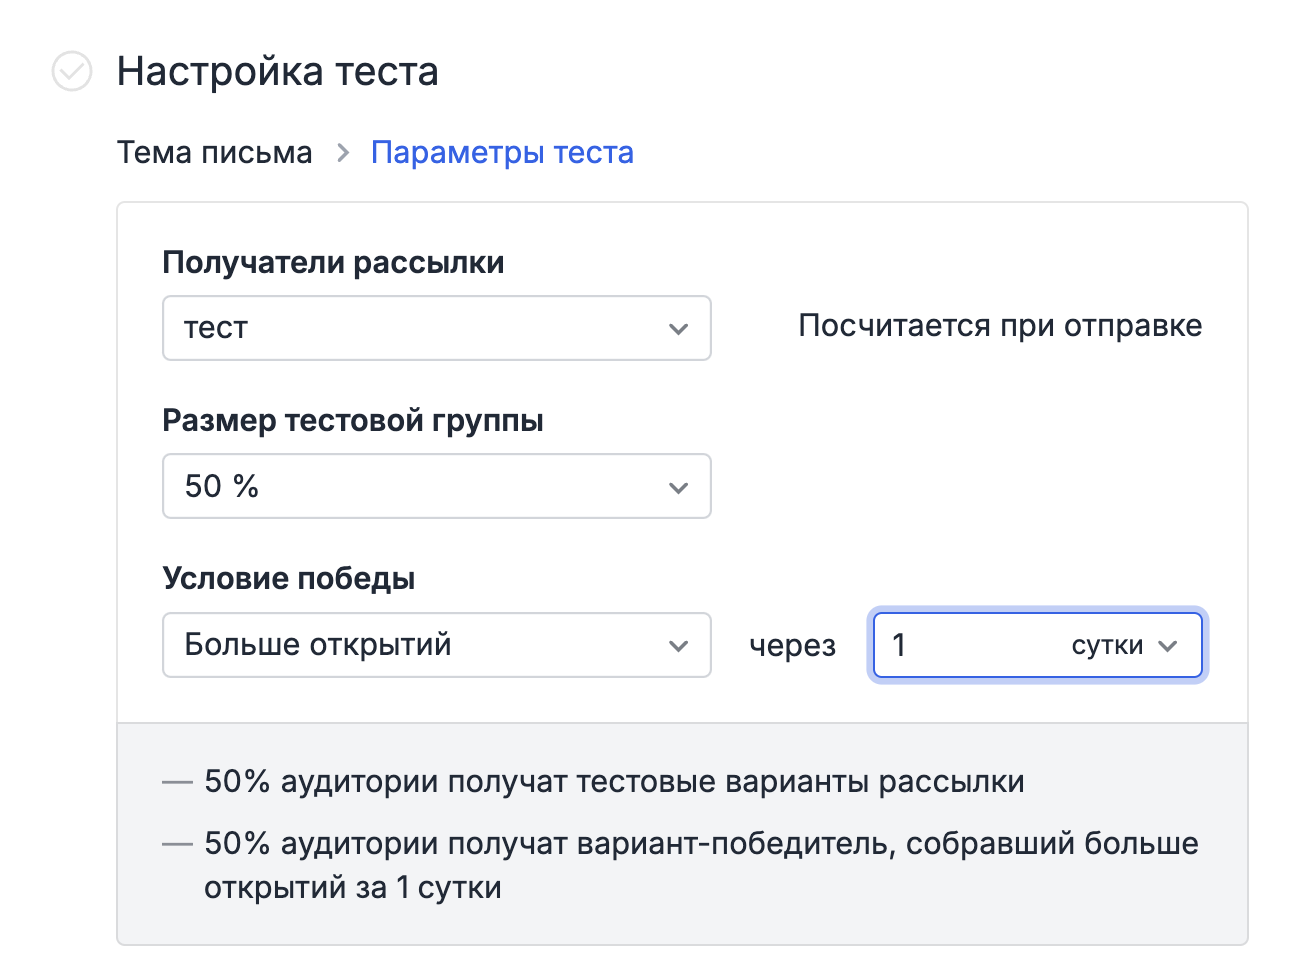Click the breadcrumb separator arrow after Тема письма
Screen dimensions: 1304x980
[343, 153]
